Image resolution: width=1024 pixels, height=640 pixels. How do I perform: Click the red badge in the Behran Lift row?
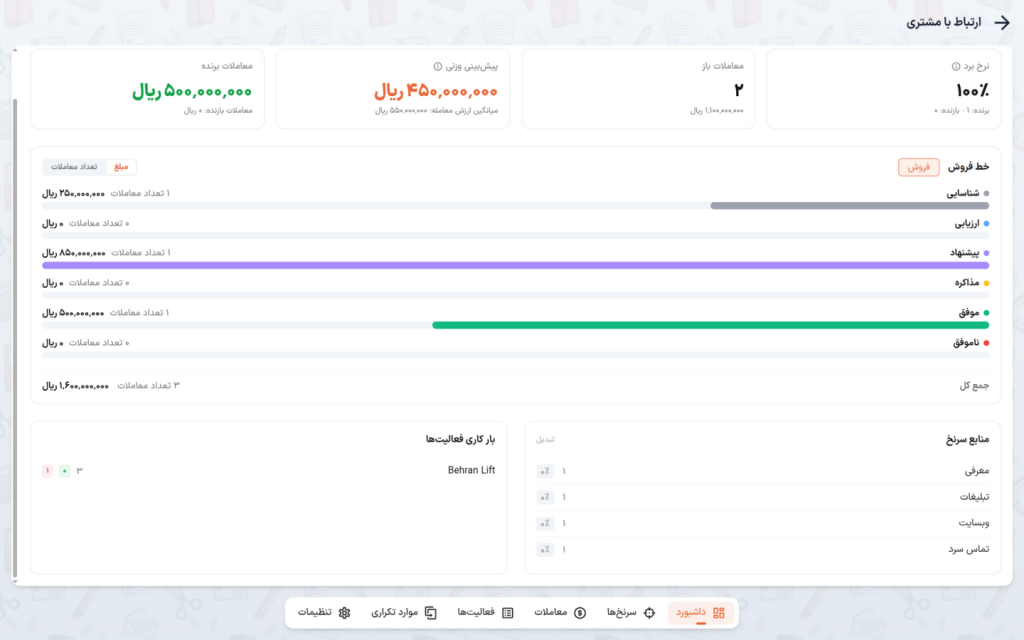(47, 471)
